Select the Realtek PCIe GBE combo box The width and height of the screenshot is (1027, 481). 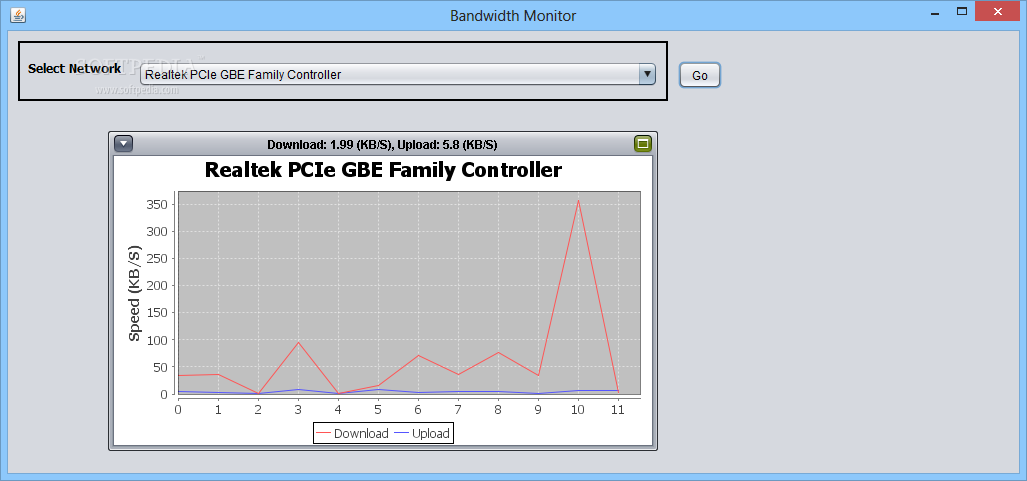coord(398,74)
